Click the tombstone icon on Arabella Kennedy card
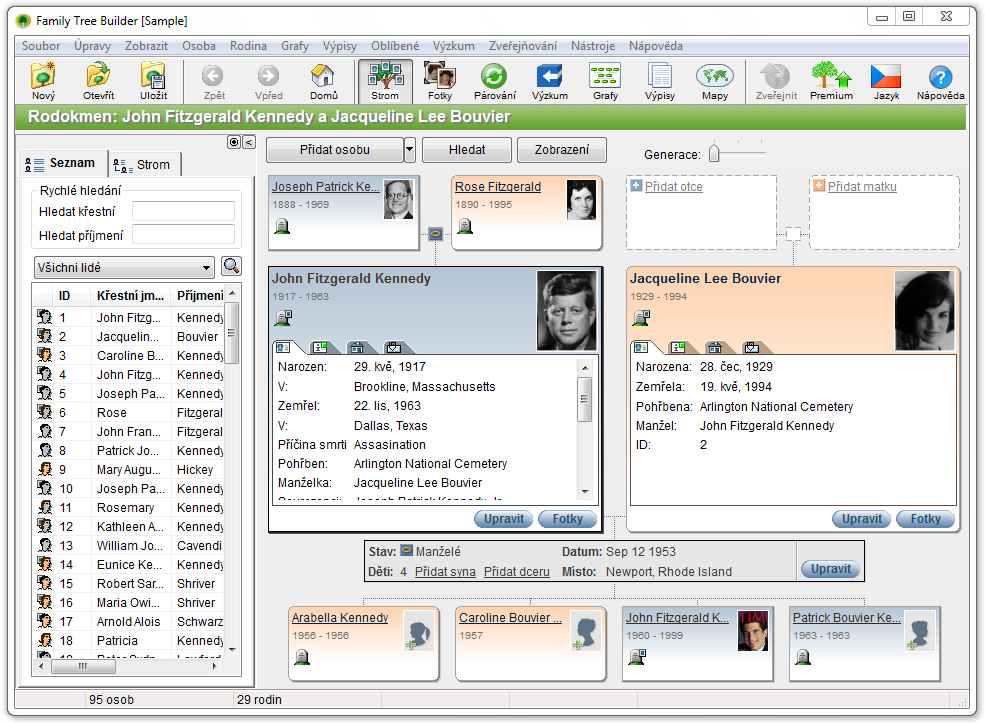 (x=302, y=657)
